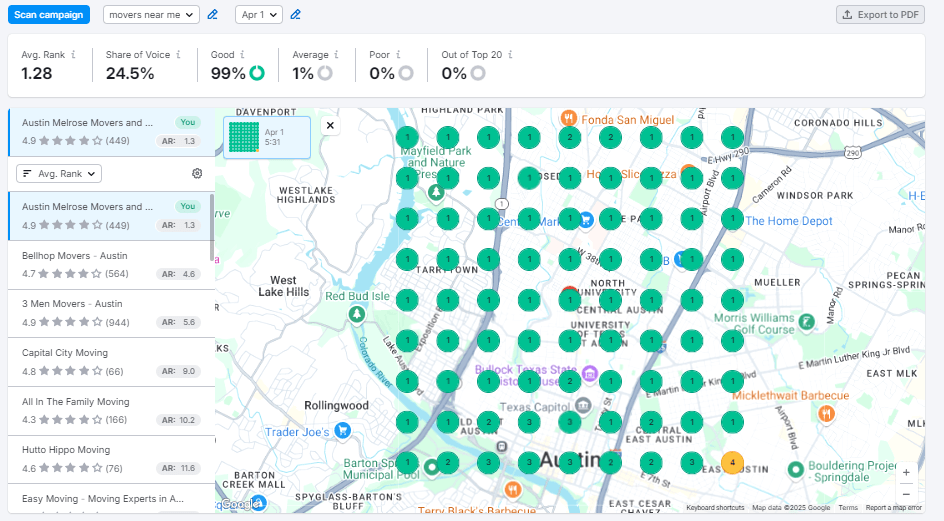Show info icon next to Out of Top 20
Viewport: 944px width, 521px height.
coord(510,54)
